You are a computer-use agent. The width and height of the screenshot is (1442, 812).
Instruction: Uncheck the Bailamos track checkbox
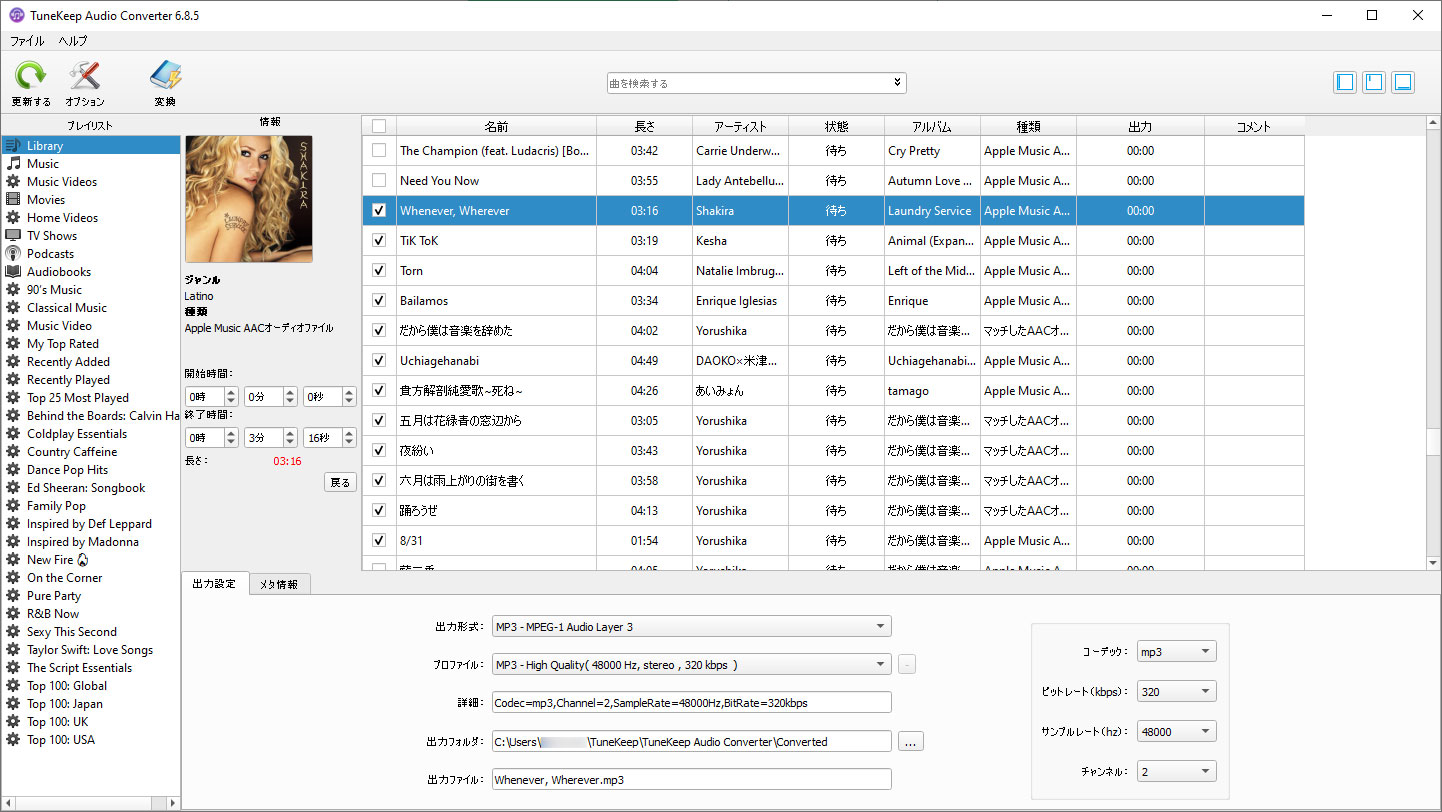[378, 301]
